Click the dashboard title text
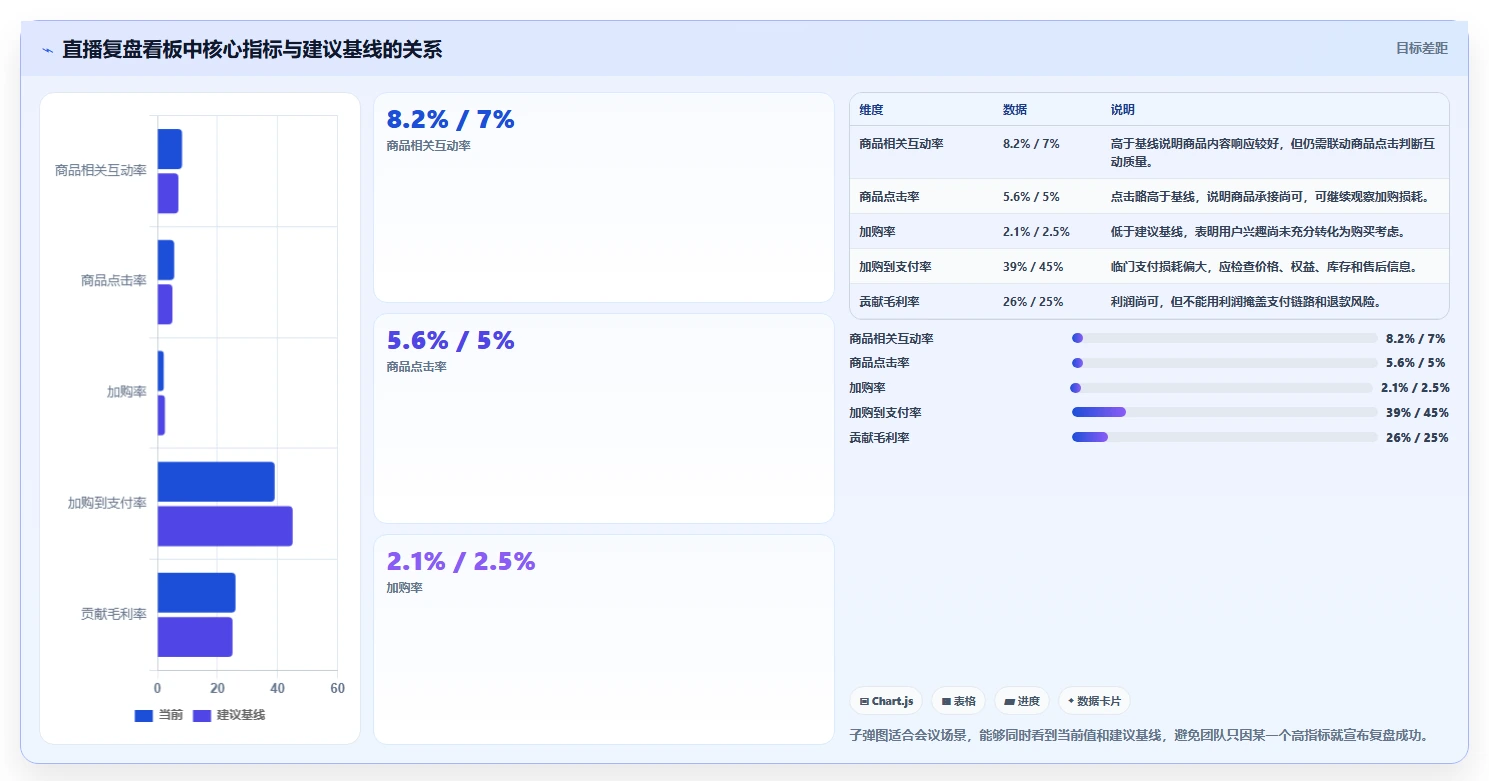1489x781 pixels. [252, 49]
